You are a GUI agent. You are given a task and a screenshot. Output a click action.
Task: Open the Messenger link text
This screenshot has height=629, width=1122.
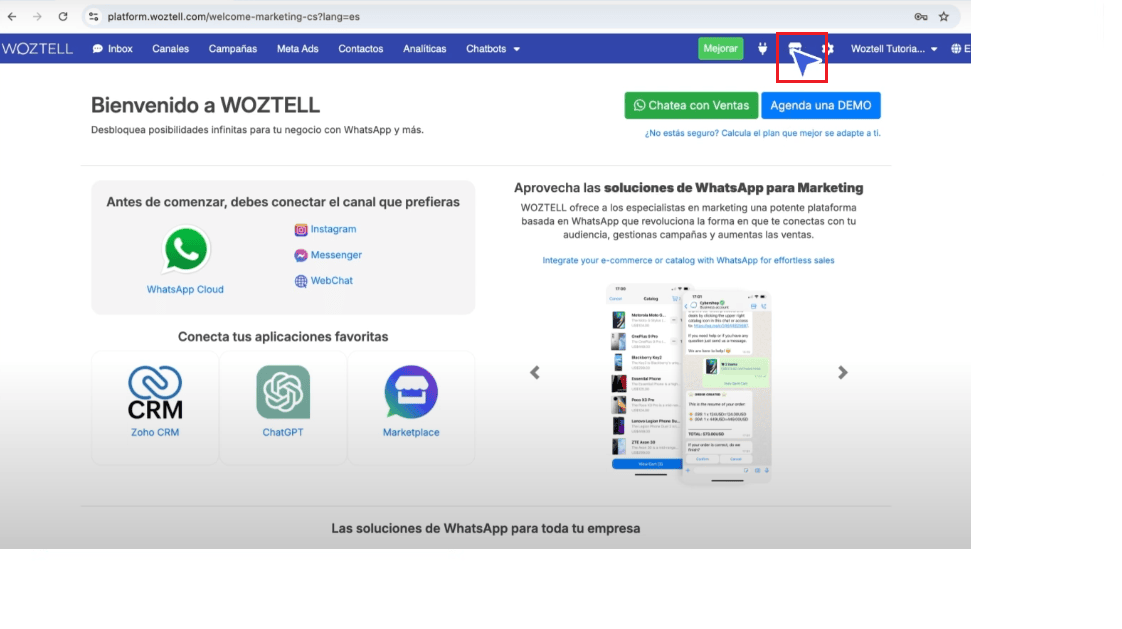(x=336, y=255)
